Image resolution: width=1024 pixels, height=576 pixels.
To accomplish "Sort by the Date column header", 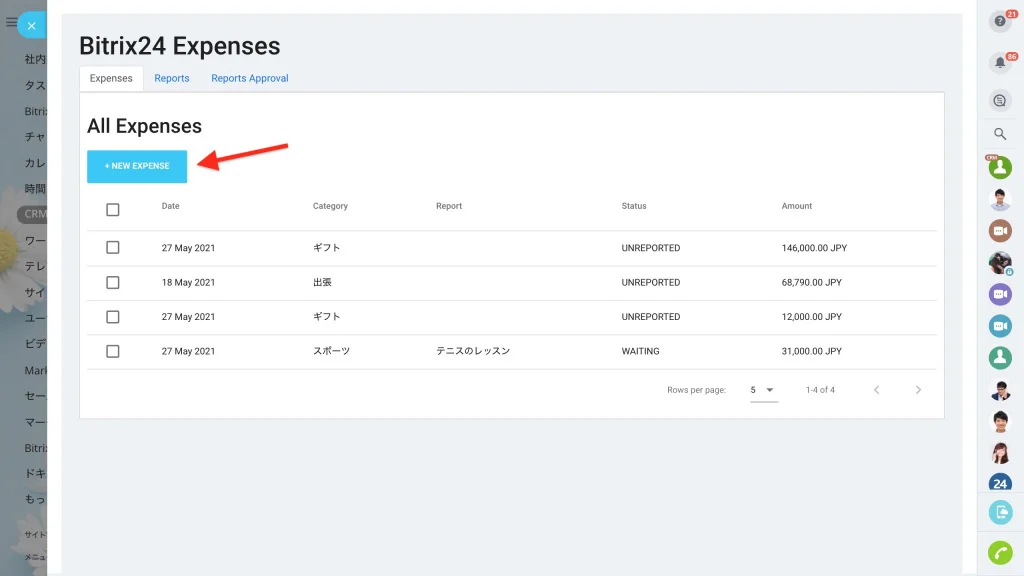I will [170, 206].
